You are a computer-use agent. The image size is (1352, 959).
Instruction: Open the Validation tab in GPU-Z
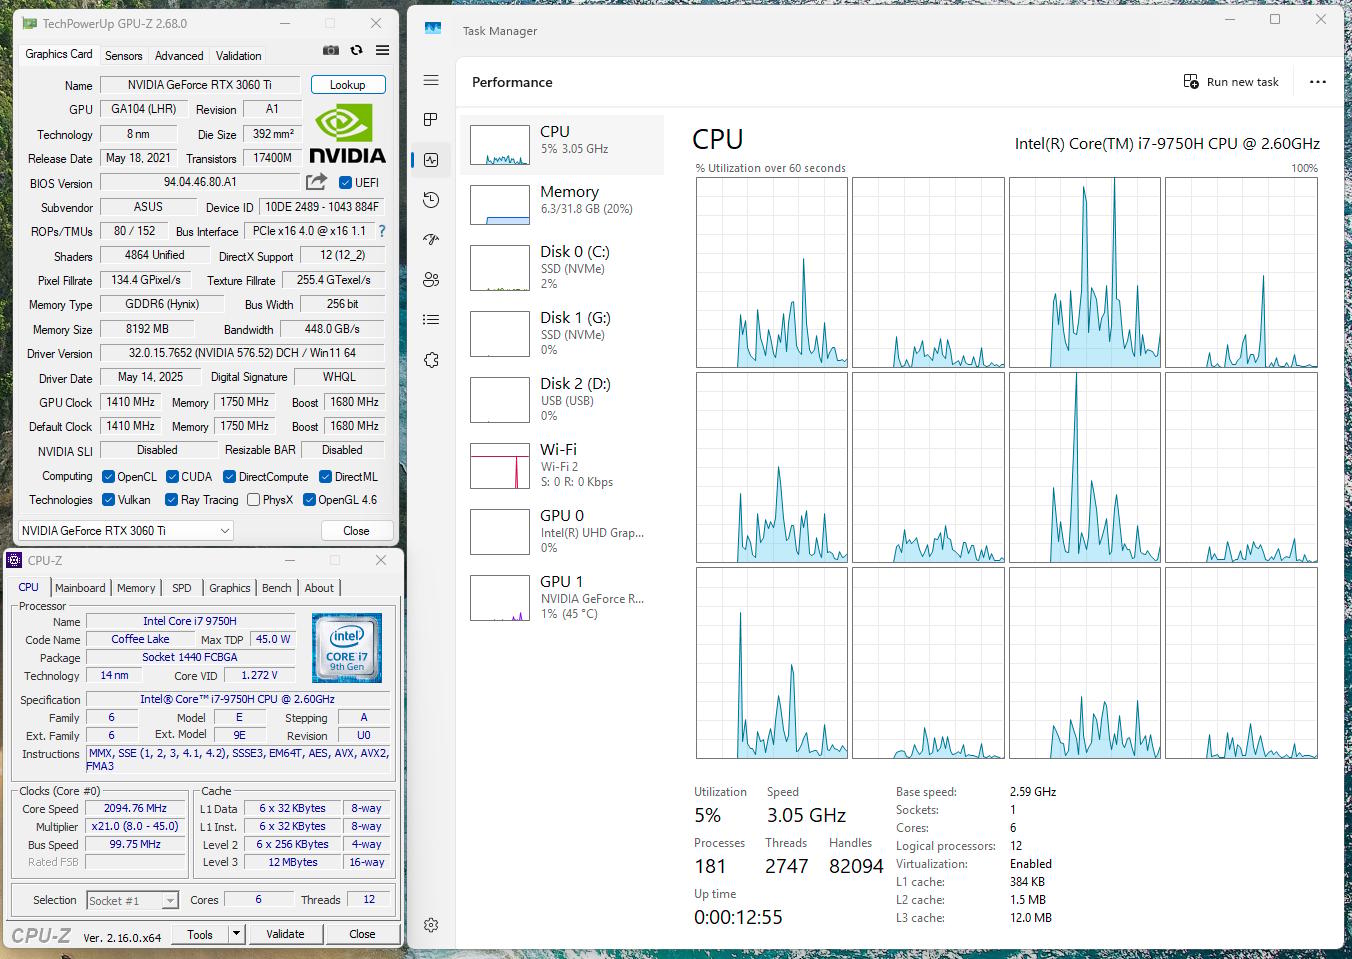[239, 56]
